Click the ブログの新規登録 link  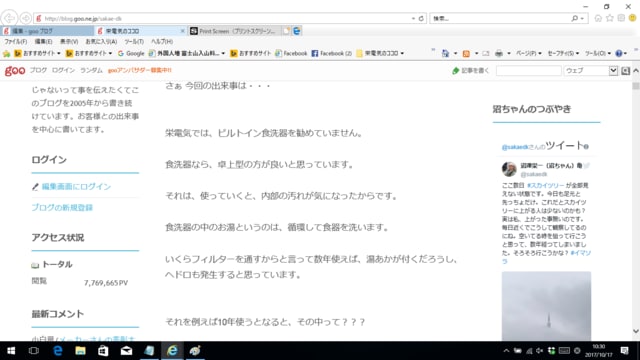[x=62, y=207]
